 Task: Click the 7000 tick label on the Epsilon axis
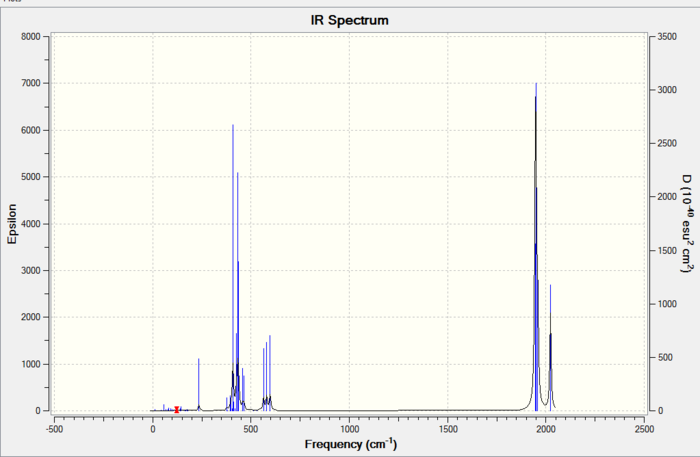click(31, 83)
